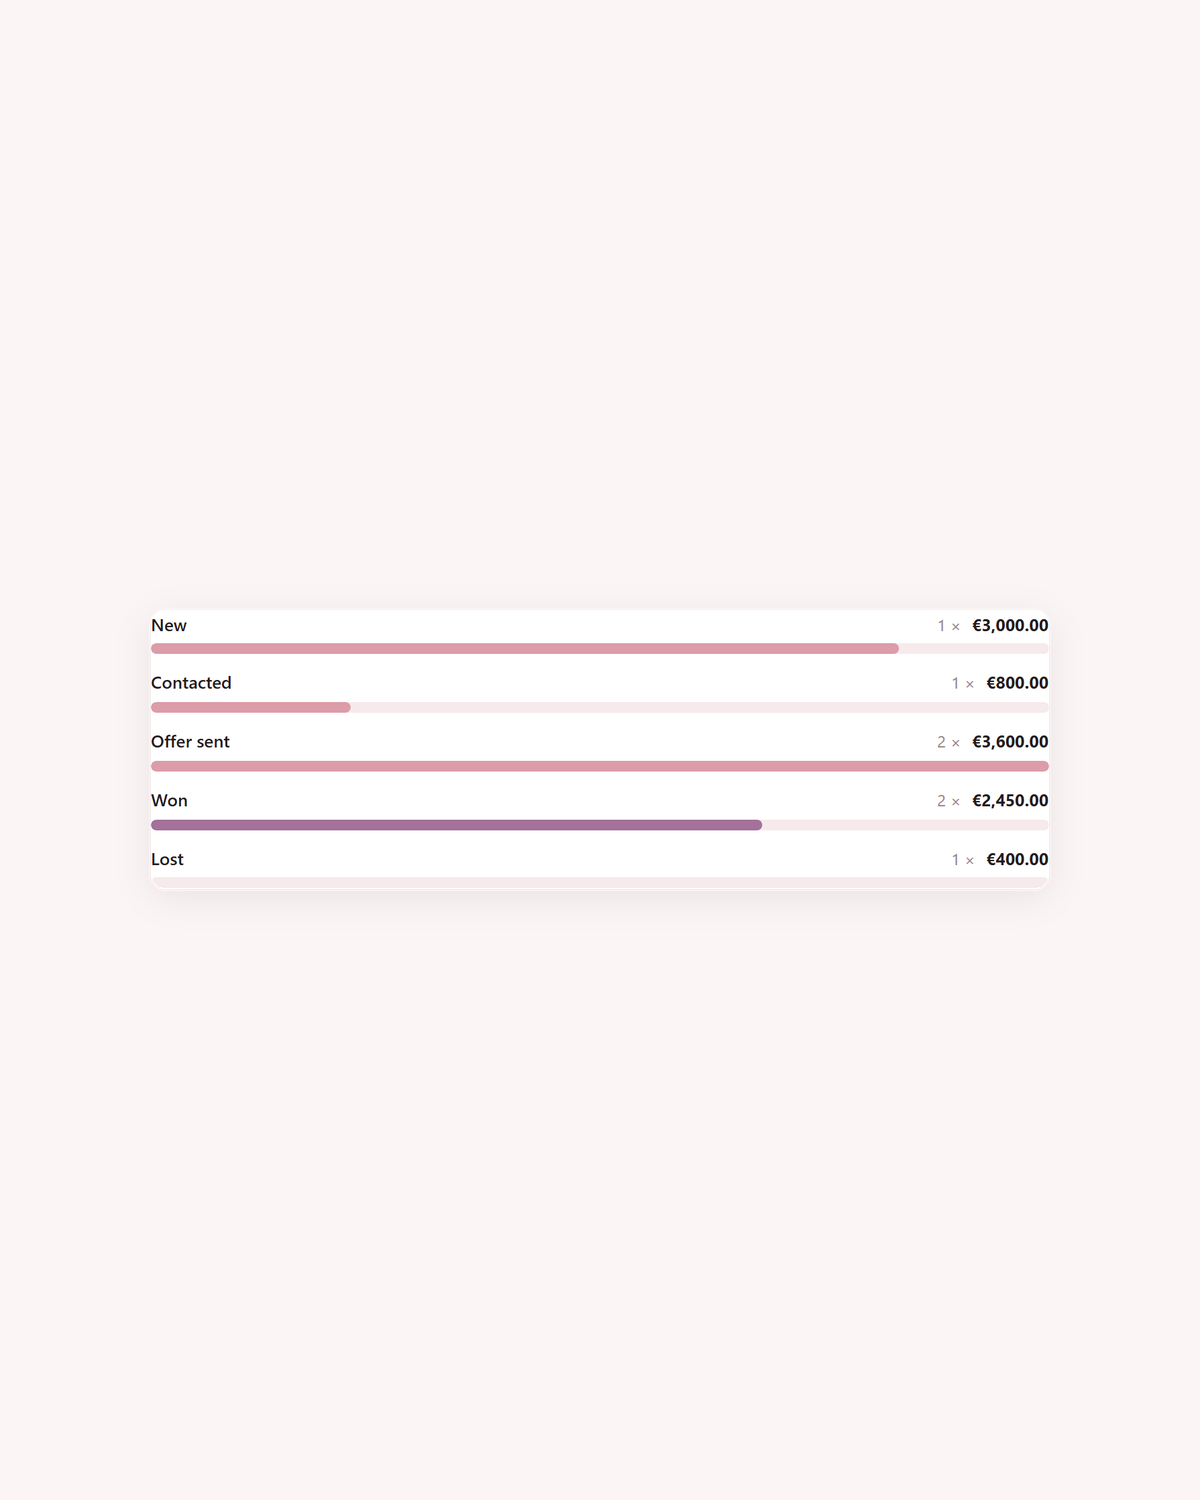Click the 2 × count beside Won

coord(948,801)
